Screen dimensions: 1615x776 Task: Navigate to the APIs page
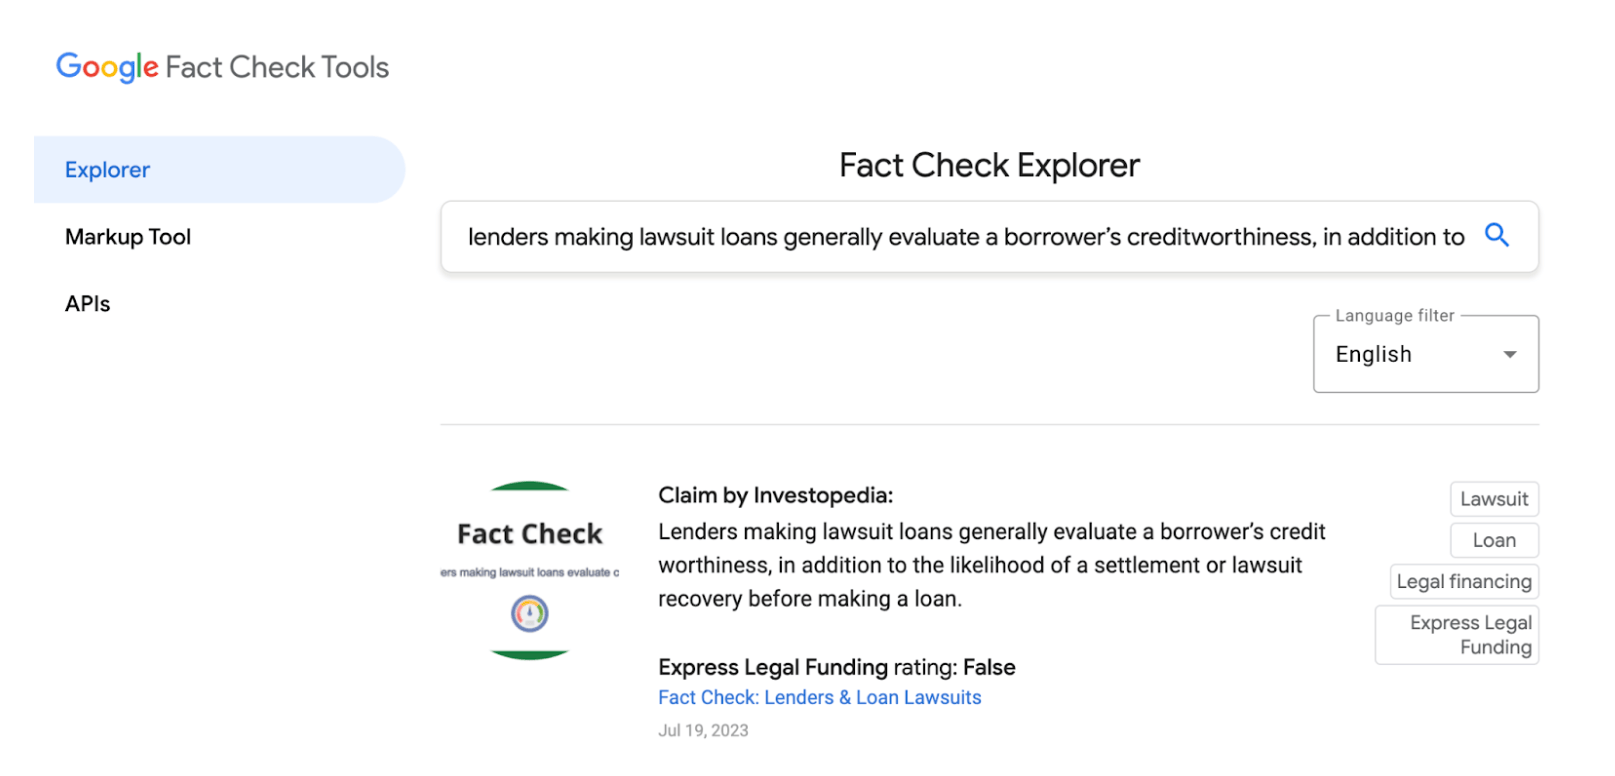pyautogui.click(x=86, y=303)
